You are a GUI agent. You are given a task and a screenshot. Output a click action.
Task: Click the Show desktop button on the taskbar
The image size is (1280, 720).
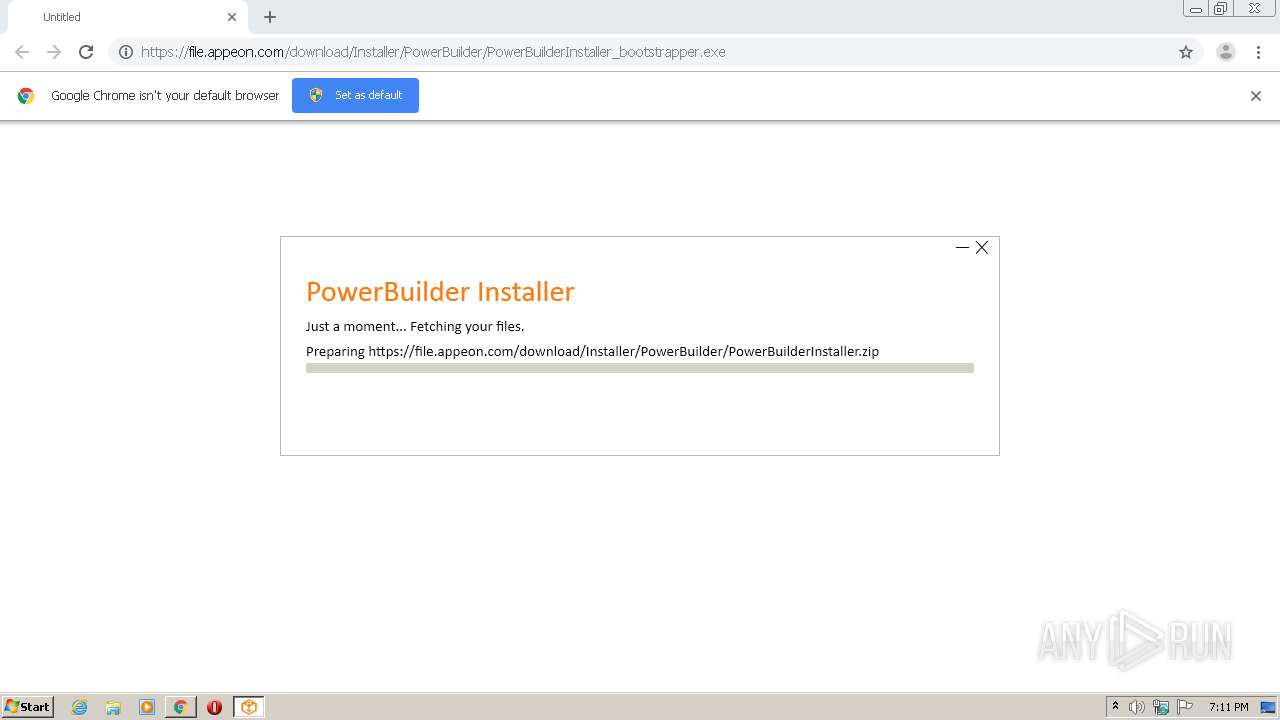1268,707
